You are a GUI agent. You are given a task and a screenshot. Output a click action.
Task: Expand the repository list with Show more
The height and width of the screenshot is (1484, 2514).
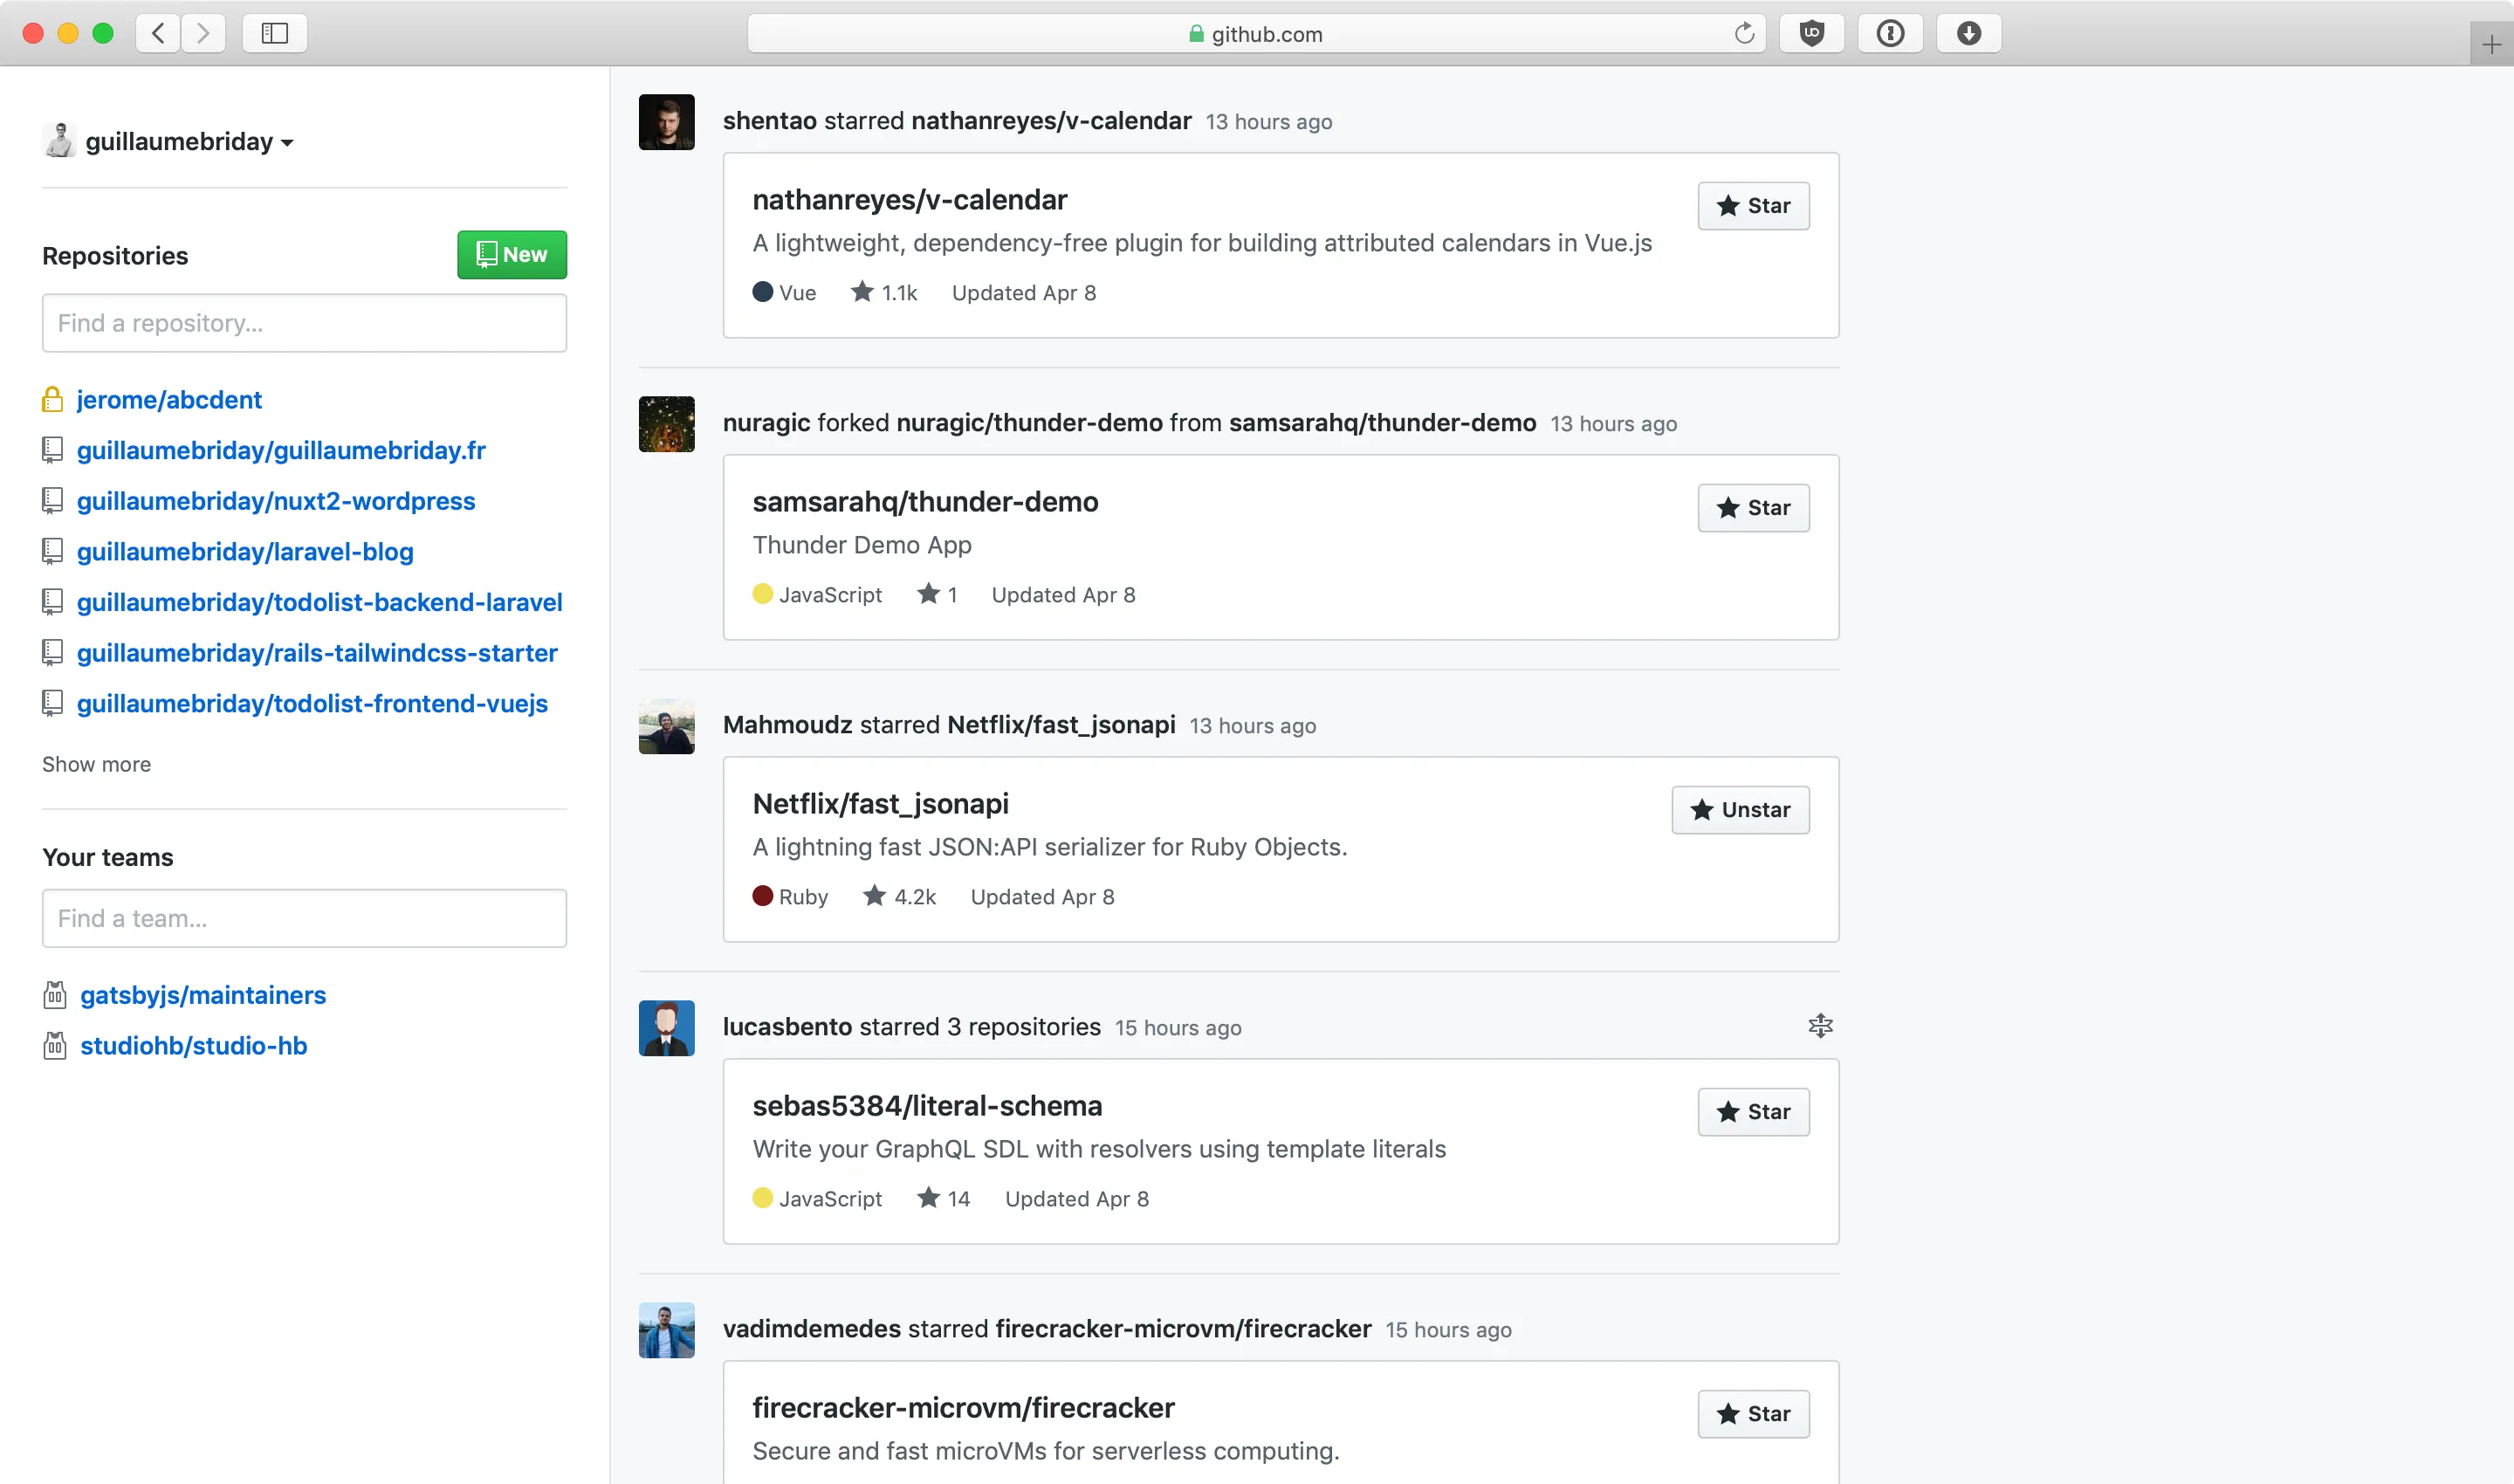(x=97, y=765)
